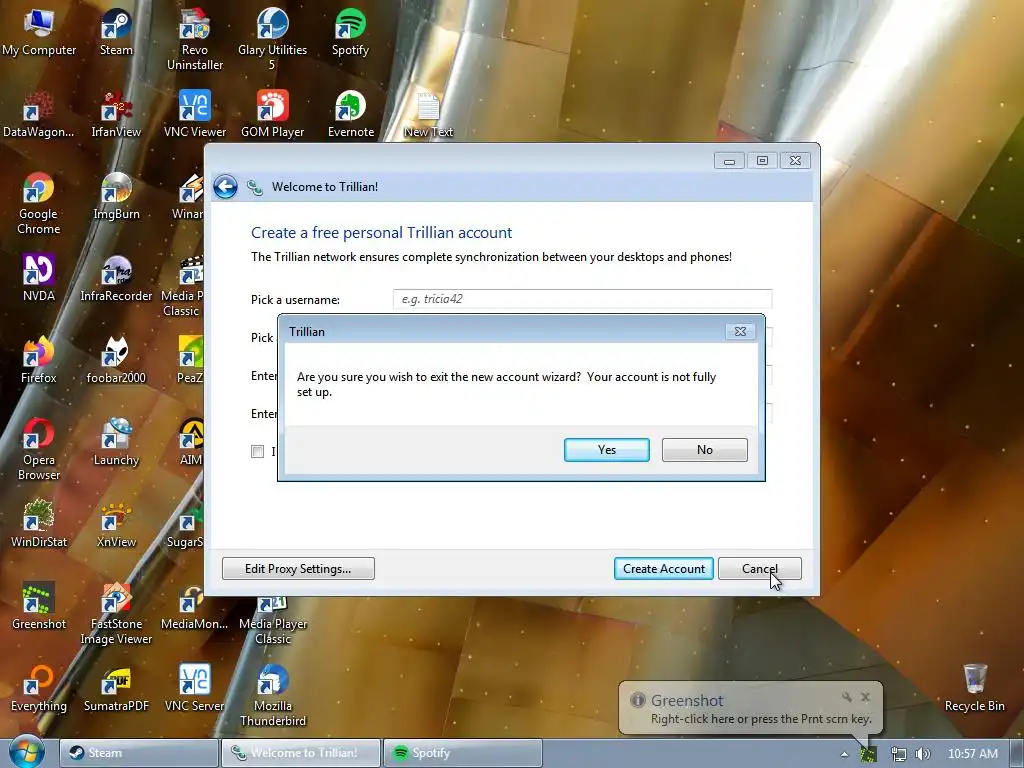This screenshot has height=768, width=1024.
Task: Open Greenshot balloon settings wrench
Action: (847, 697)
